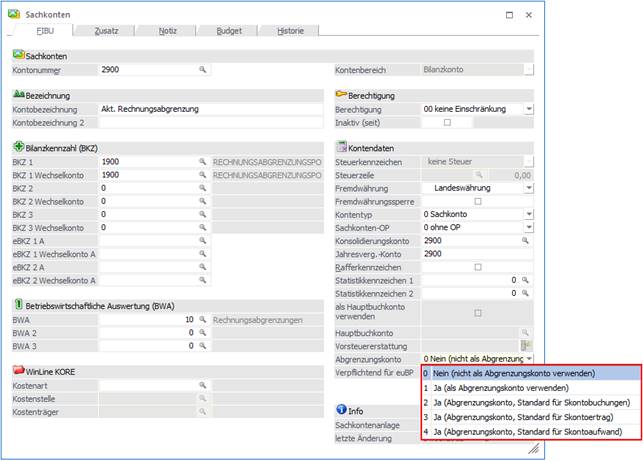The height and width of the screenshot is (461, 643).
Task: Click the Kontenbereich ellipsis button
Action: point(529,70)
